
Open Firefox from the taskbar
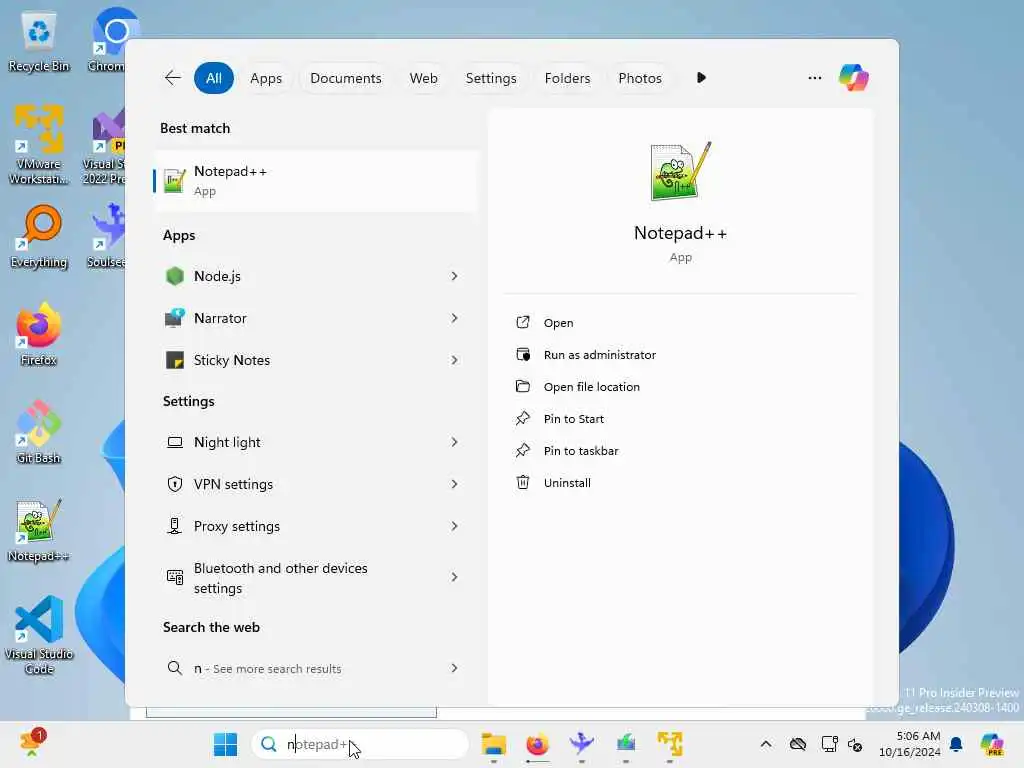pos(537,744)
